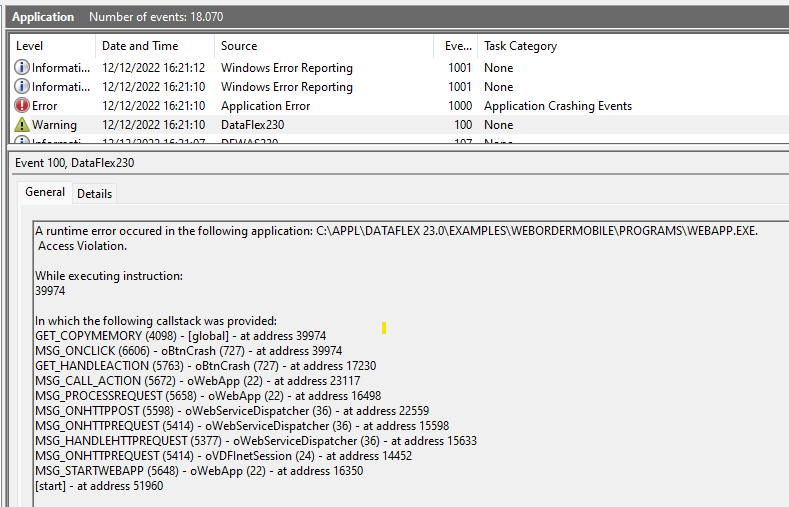Click the MSG_PROCESSREQUEST (5658) callstack line

pyautogui.click(x=208, y=396)
